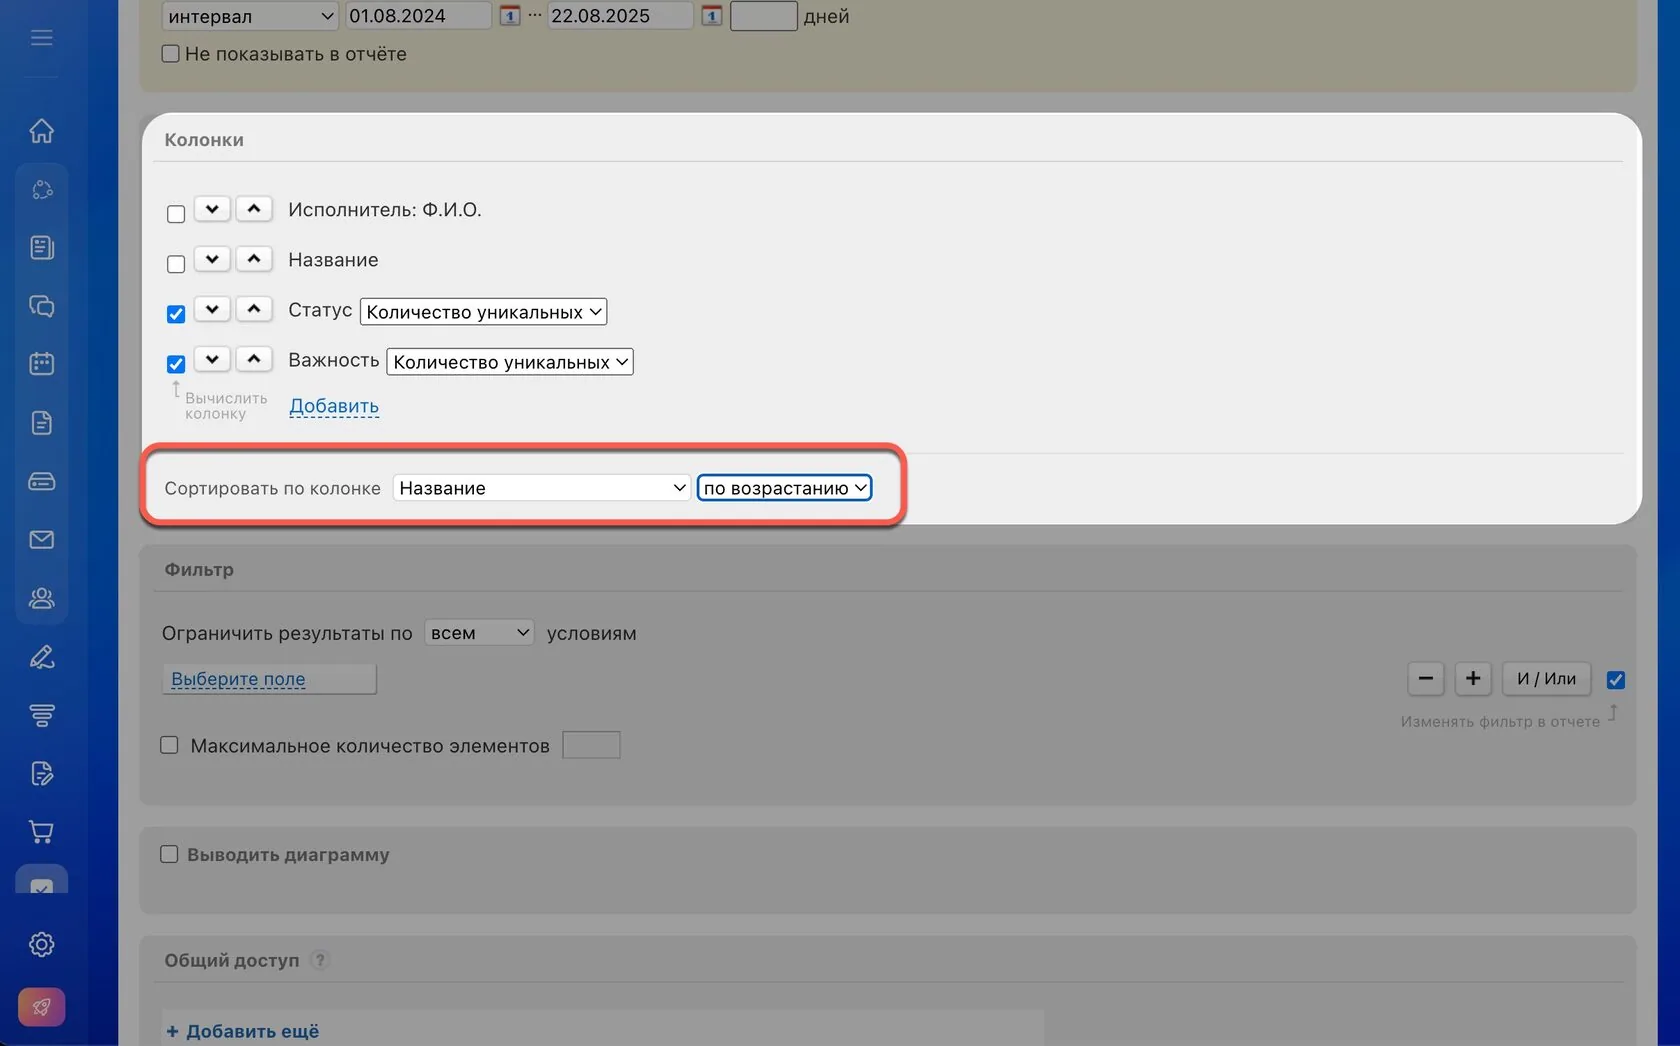Click the Добавить column link
1680x1046 pixels.
tap(334, 406)
